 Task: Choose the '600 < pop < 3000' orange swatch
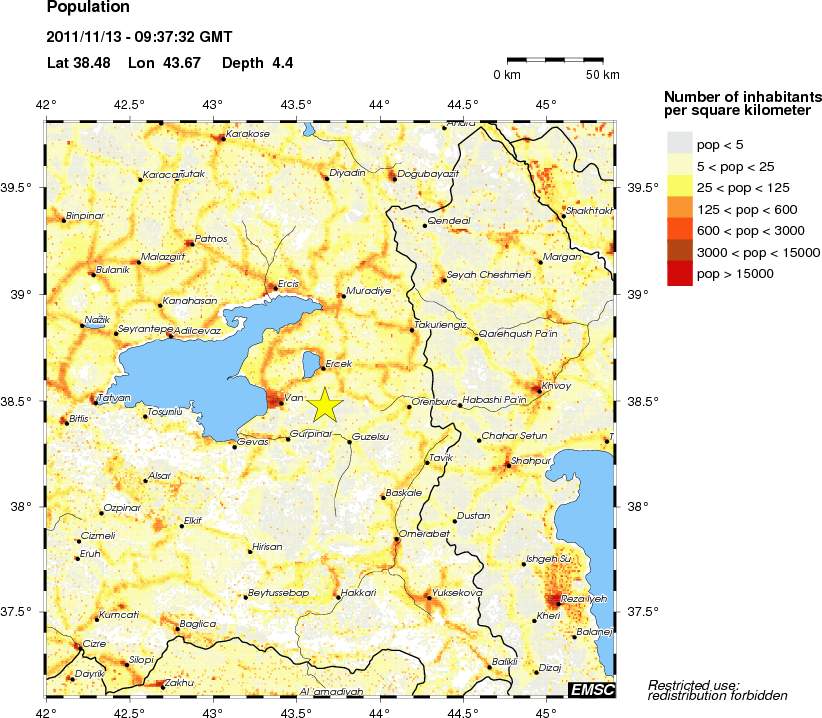pos(679,231)
